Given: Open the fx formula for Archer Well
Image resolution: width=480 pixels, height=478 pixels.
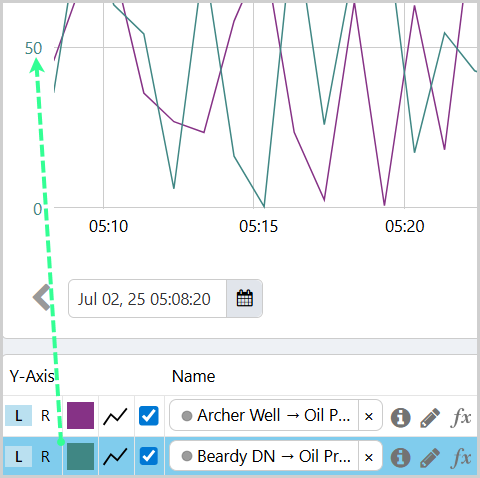Looking at the screenshot, I should pos(462,417).
